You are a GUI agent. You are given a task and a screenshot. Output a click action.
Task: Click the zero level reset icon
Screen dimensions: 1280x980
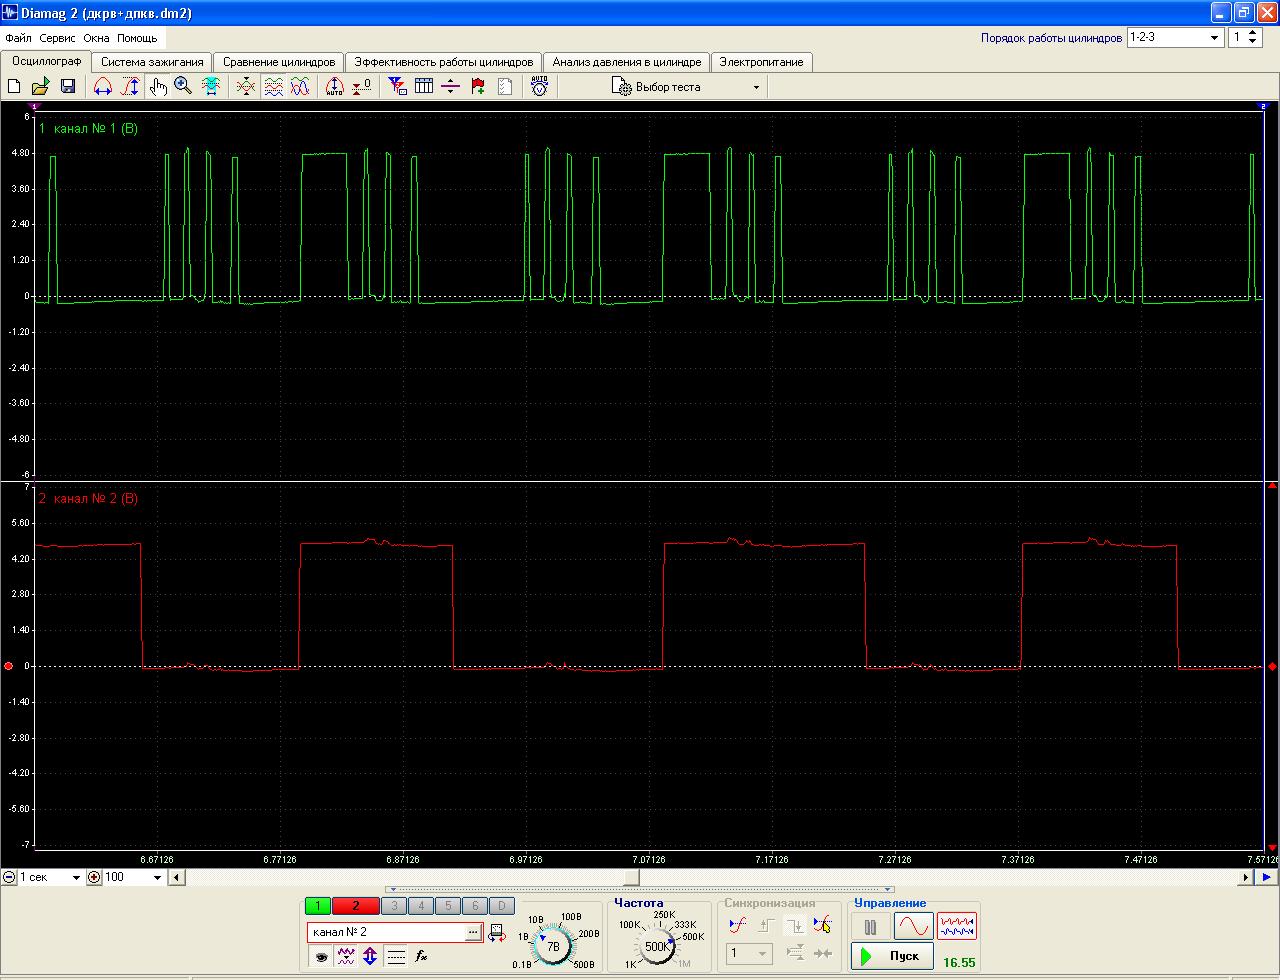[362, 87]
